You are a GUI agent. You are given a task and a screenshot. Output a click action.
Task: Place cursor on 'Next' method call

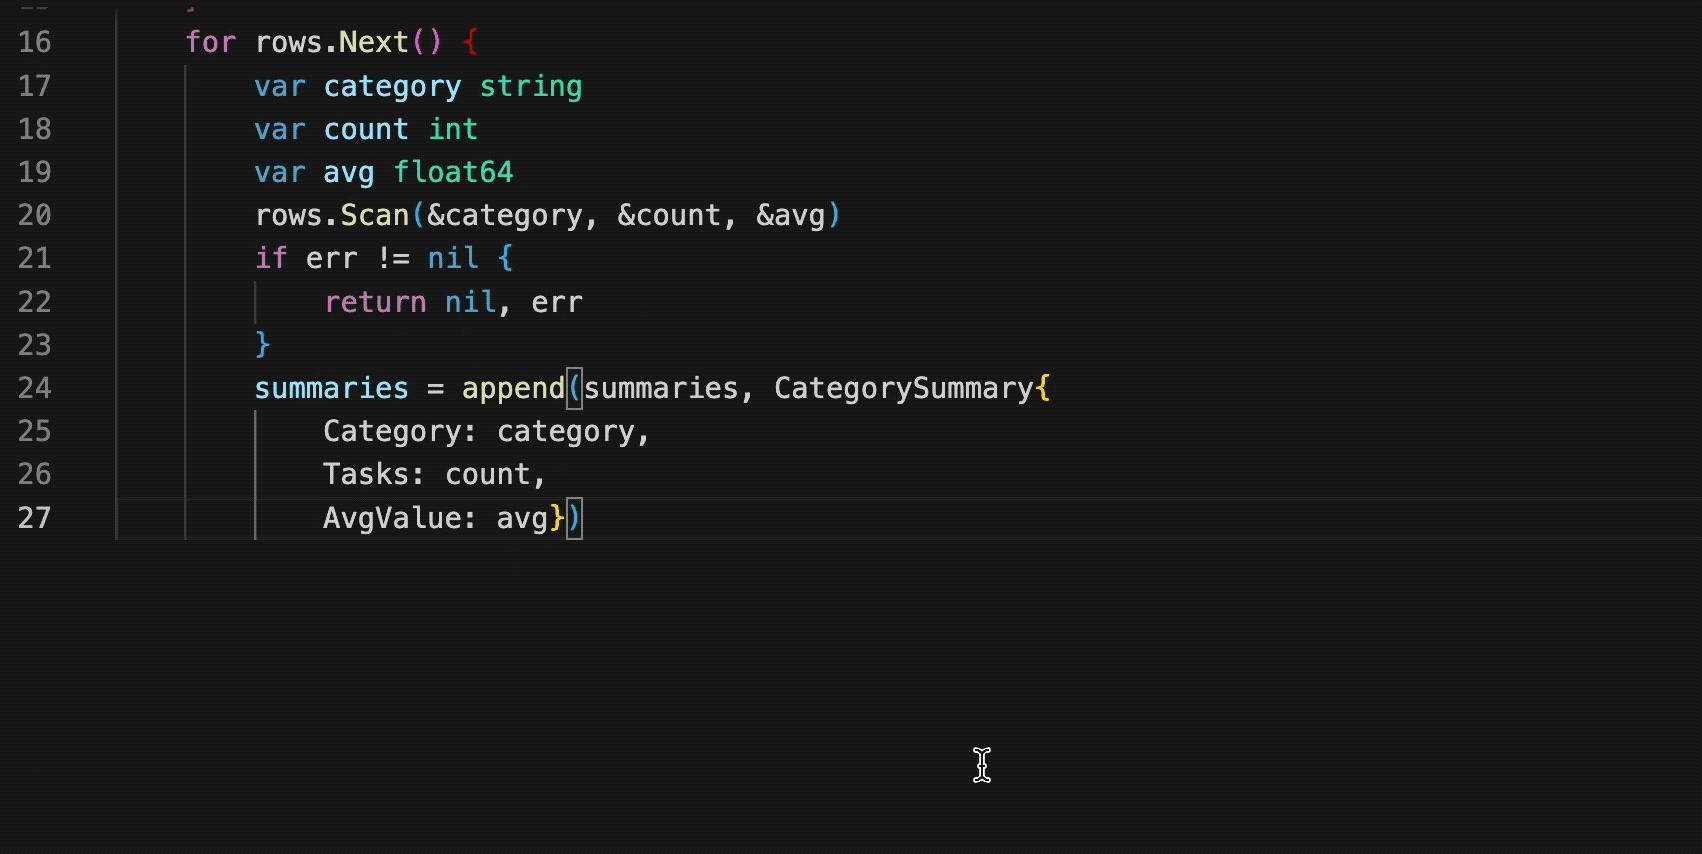(x=374, y=42)
